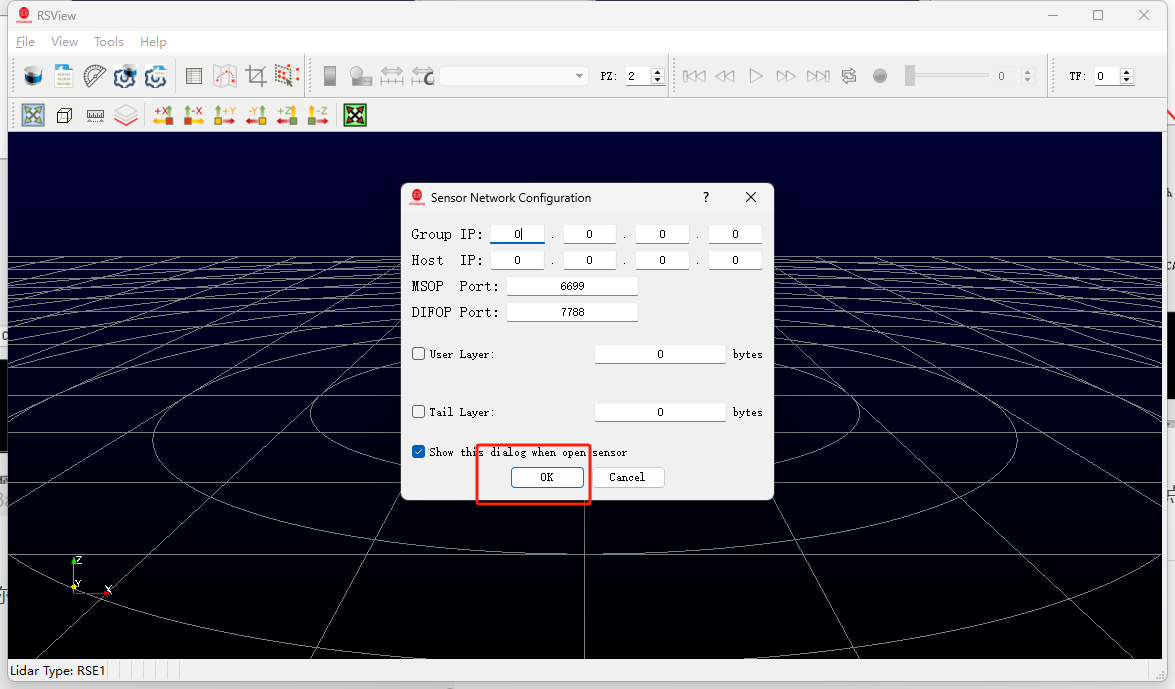
Task: Click the record button in playback toolbar
Action: [880, 76]
